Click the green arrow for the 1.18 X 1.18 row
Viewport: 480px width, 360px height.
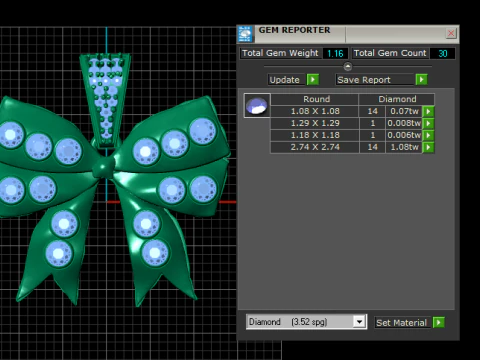coord(428,135)
